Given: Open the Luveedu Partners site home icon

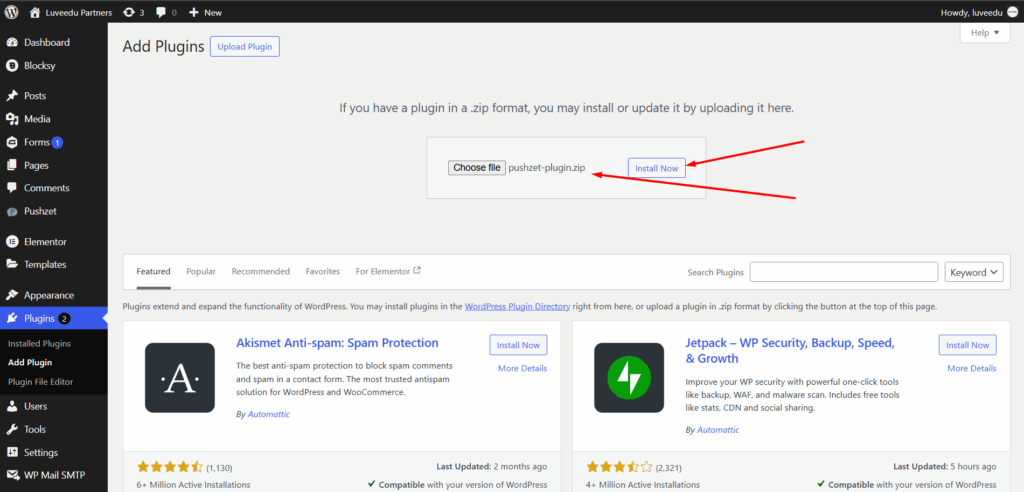Looking at the screenshot, I should [35, 12].
